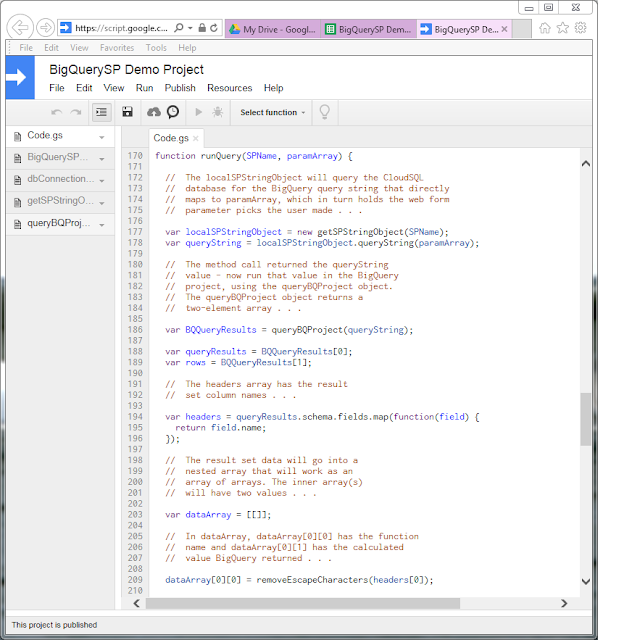Viewport: 624px width, 640px height.
Task: Open browser settings gear icon
Action: click(x=580, y=28)
